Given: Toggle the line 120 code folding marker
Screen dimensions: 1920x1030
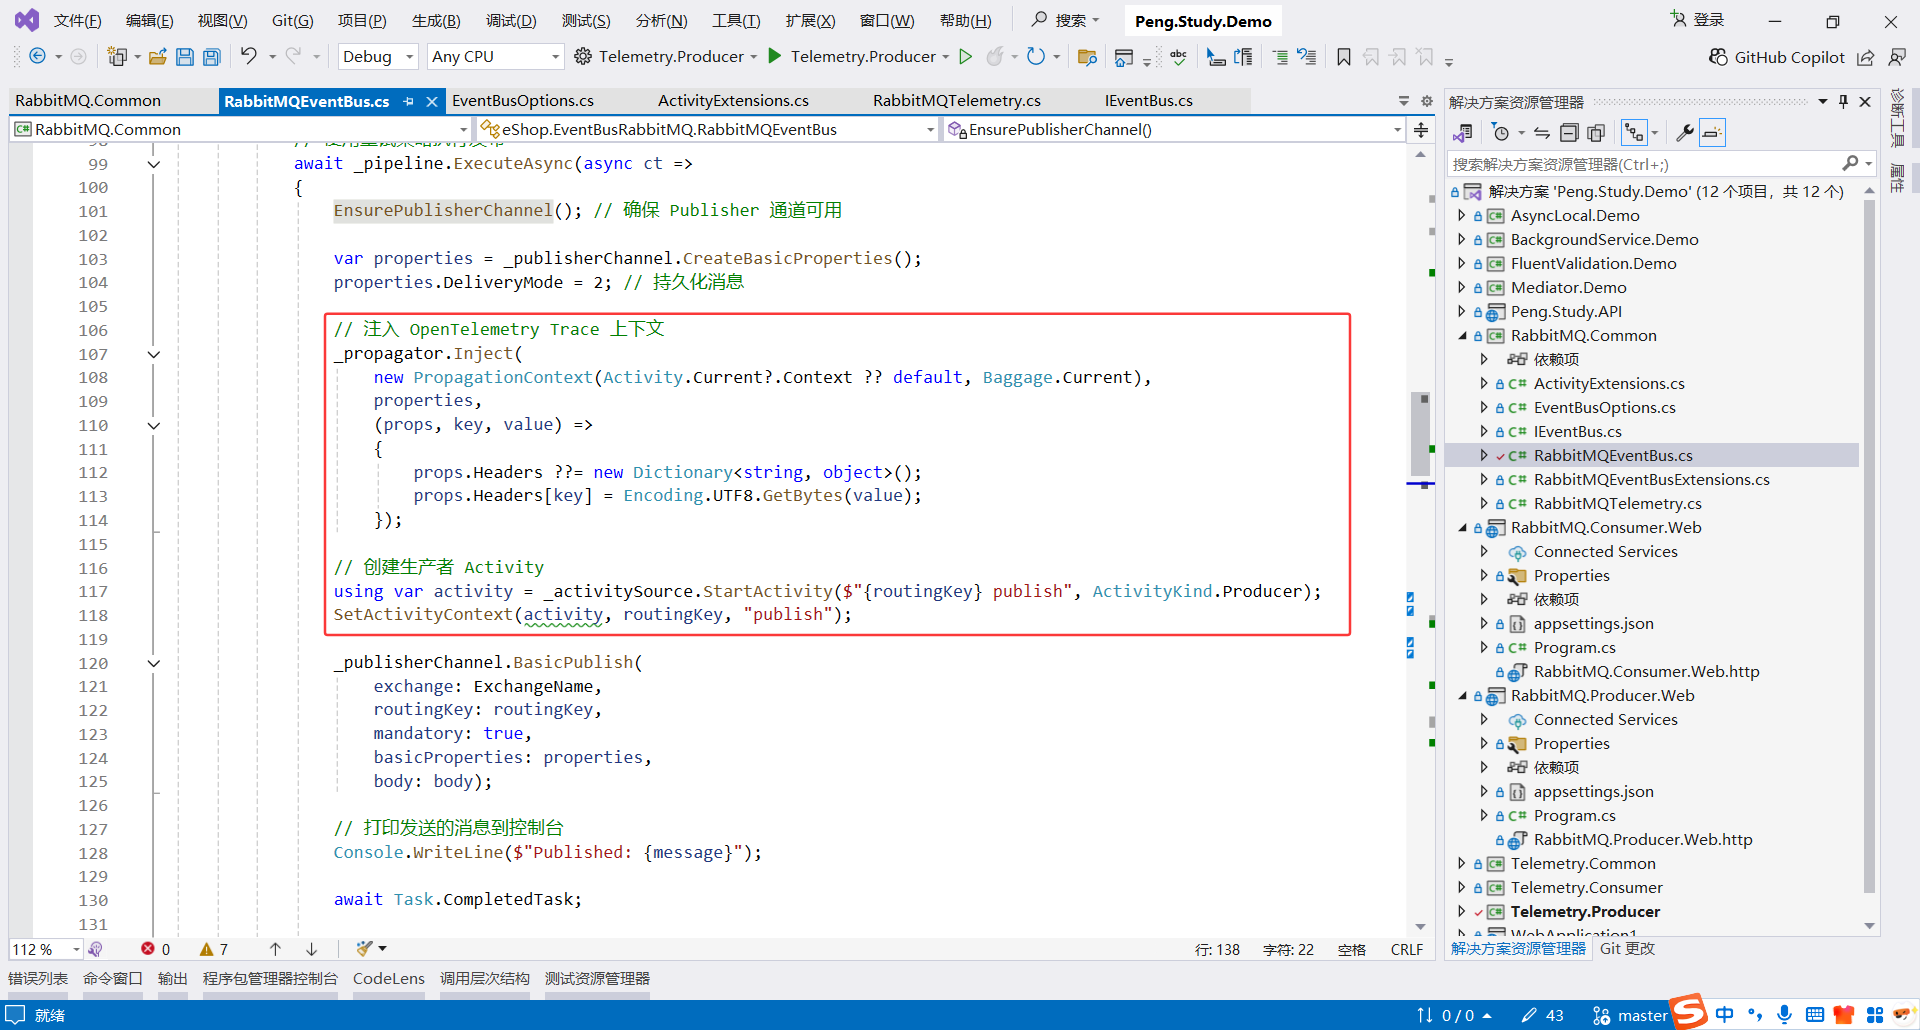Looking at the screenshot, I should [154, 663].
